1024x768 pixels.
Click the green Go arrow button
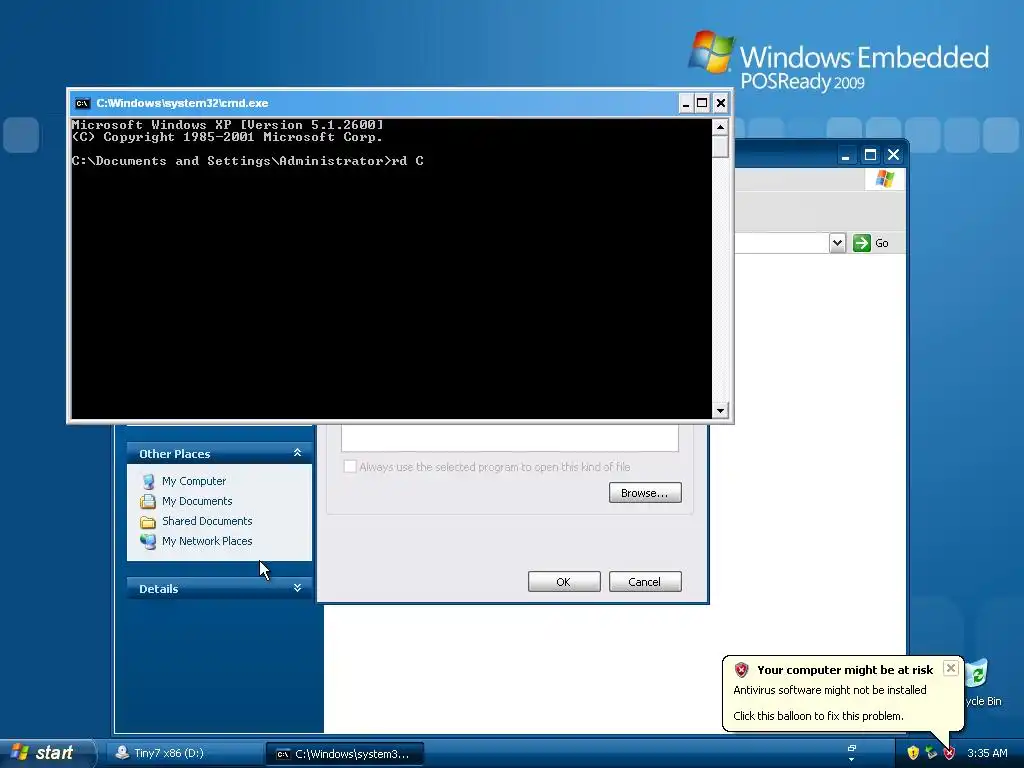pyautogui.click(x=862, y=243)
